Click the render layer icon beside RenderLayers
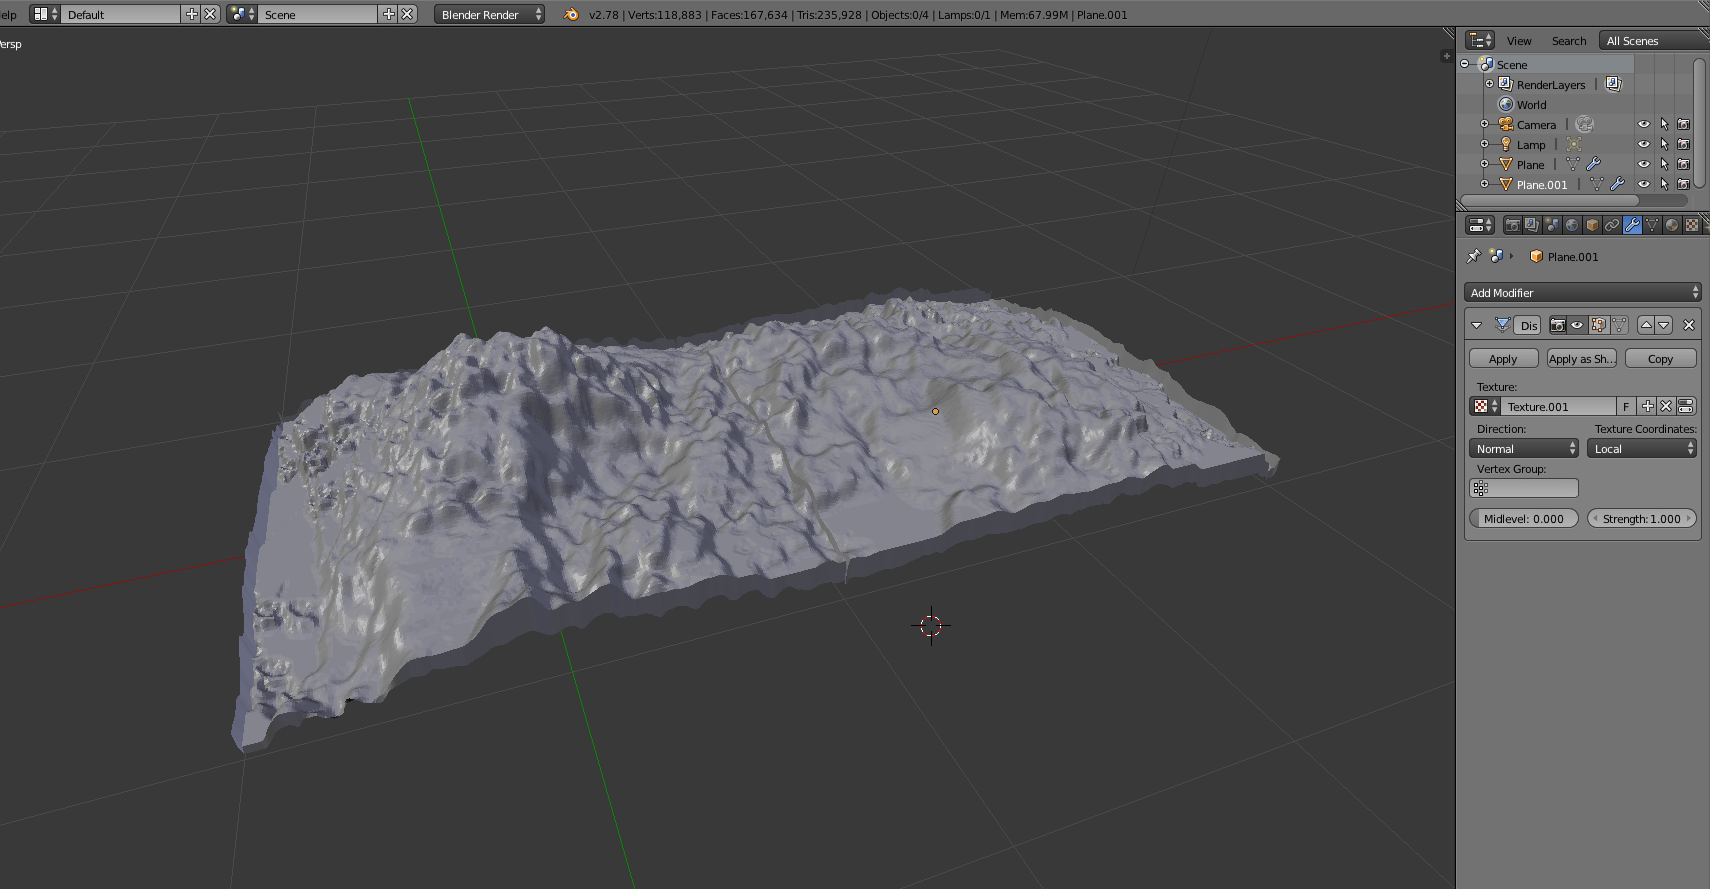 pyautogui.click(x=1613, y=84)
